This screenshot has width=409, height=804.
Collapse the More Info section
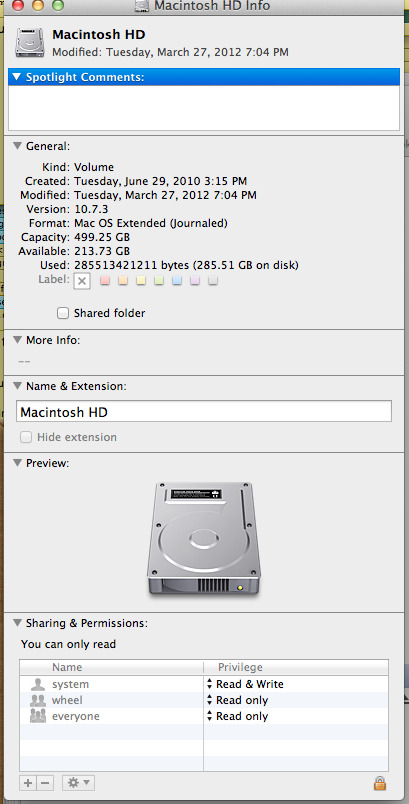(17, 339)
